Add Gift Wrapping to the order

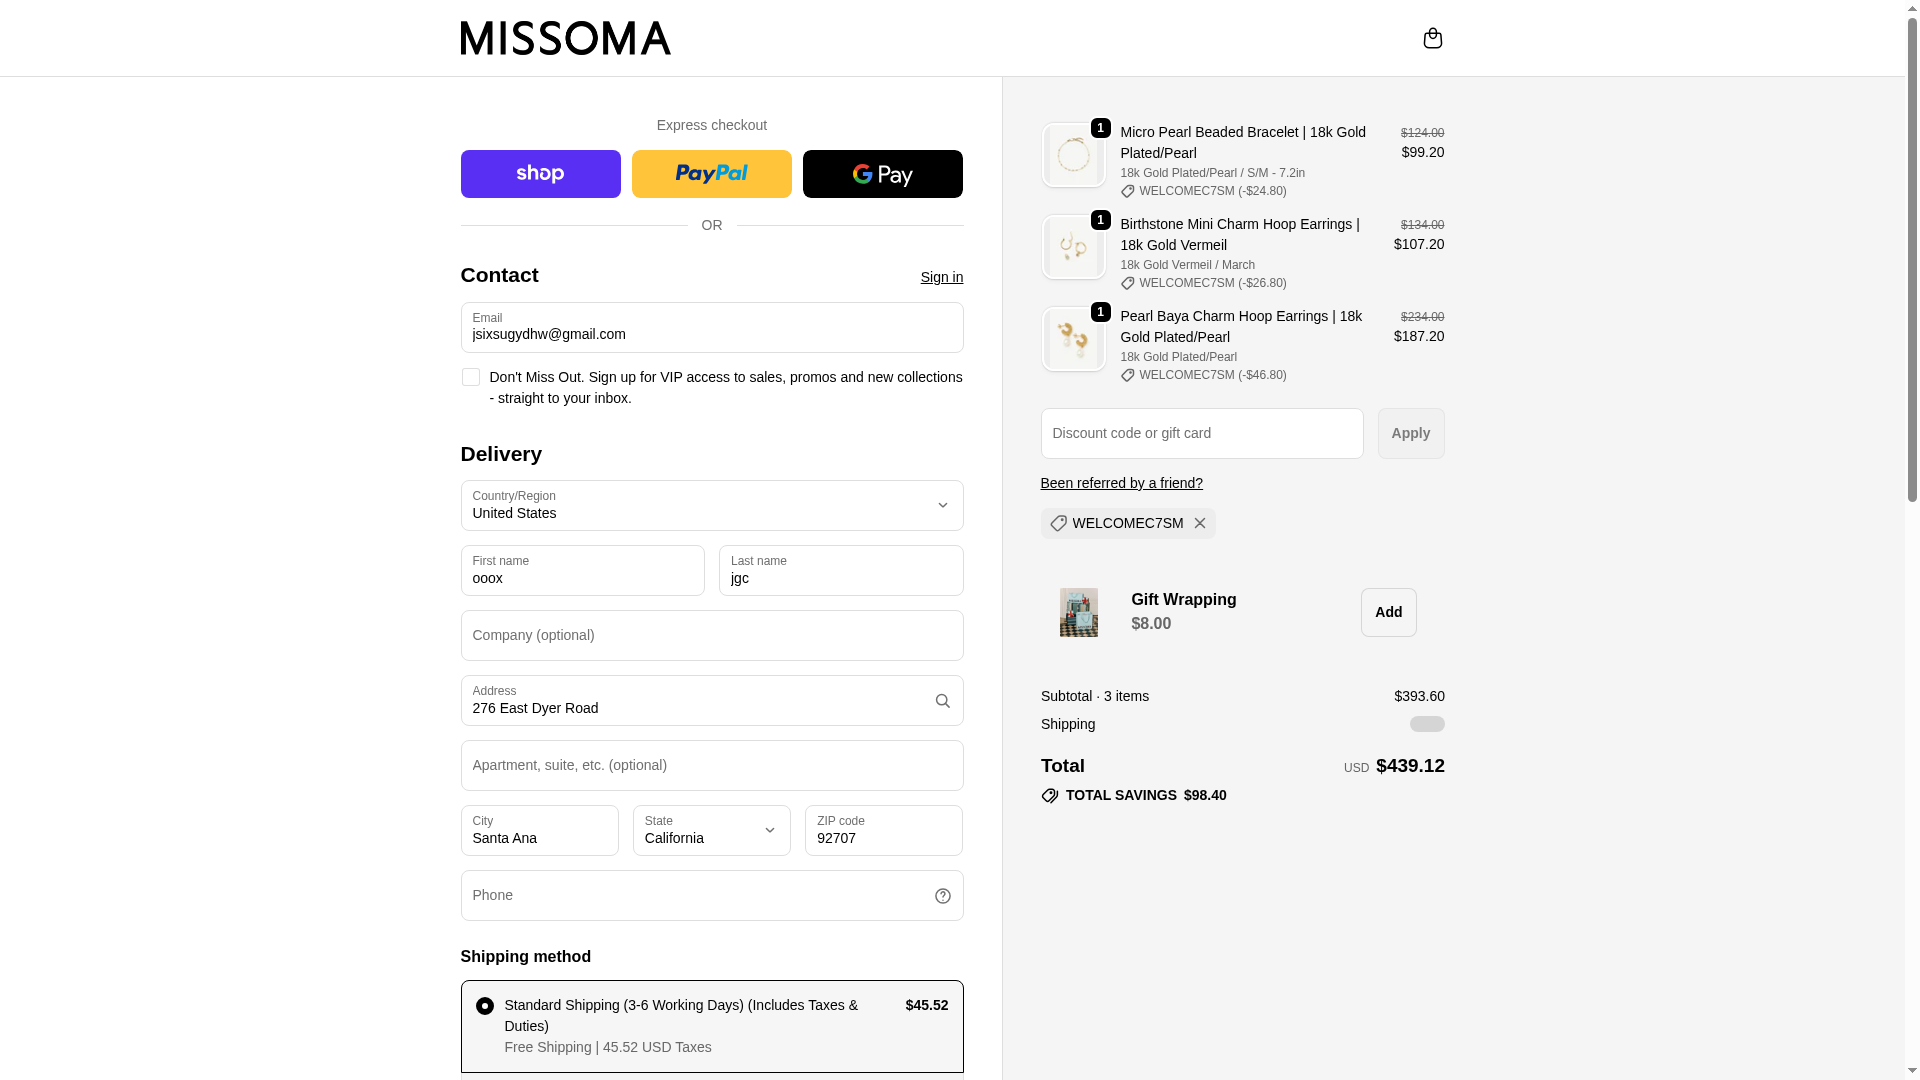click(x=1388, y=612)
